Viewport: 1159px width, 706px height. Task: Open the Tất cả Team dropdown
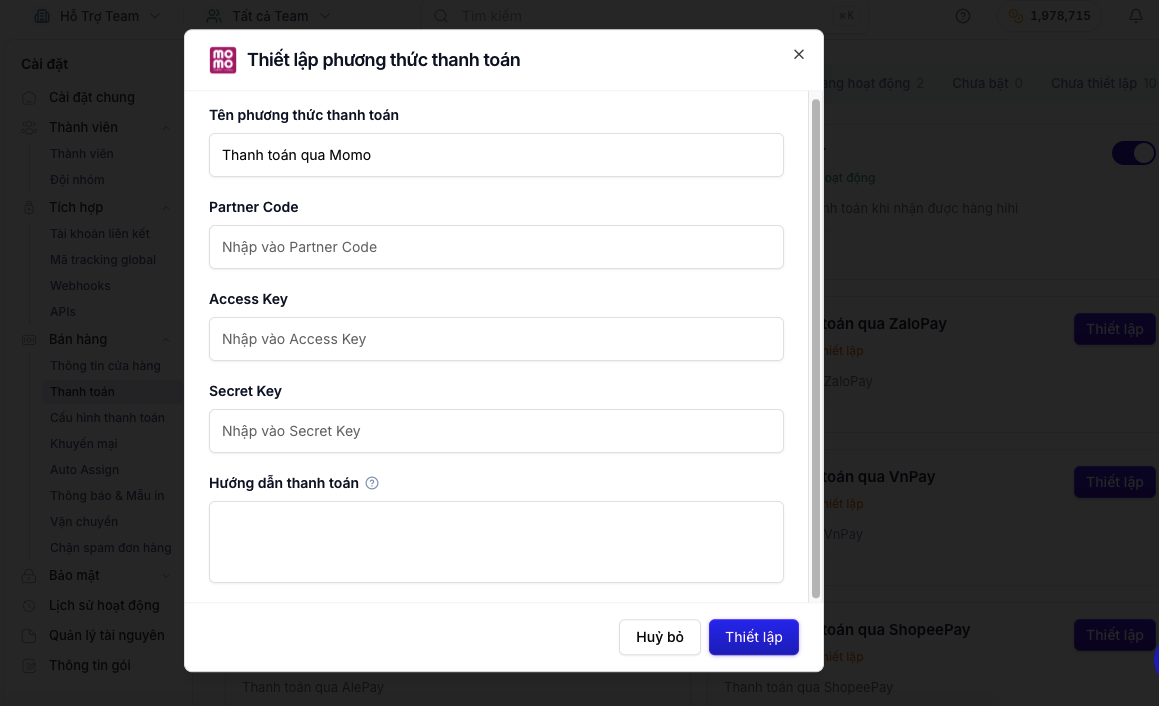click(x=268, y=16)
